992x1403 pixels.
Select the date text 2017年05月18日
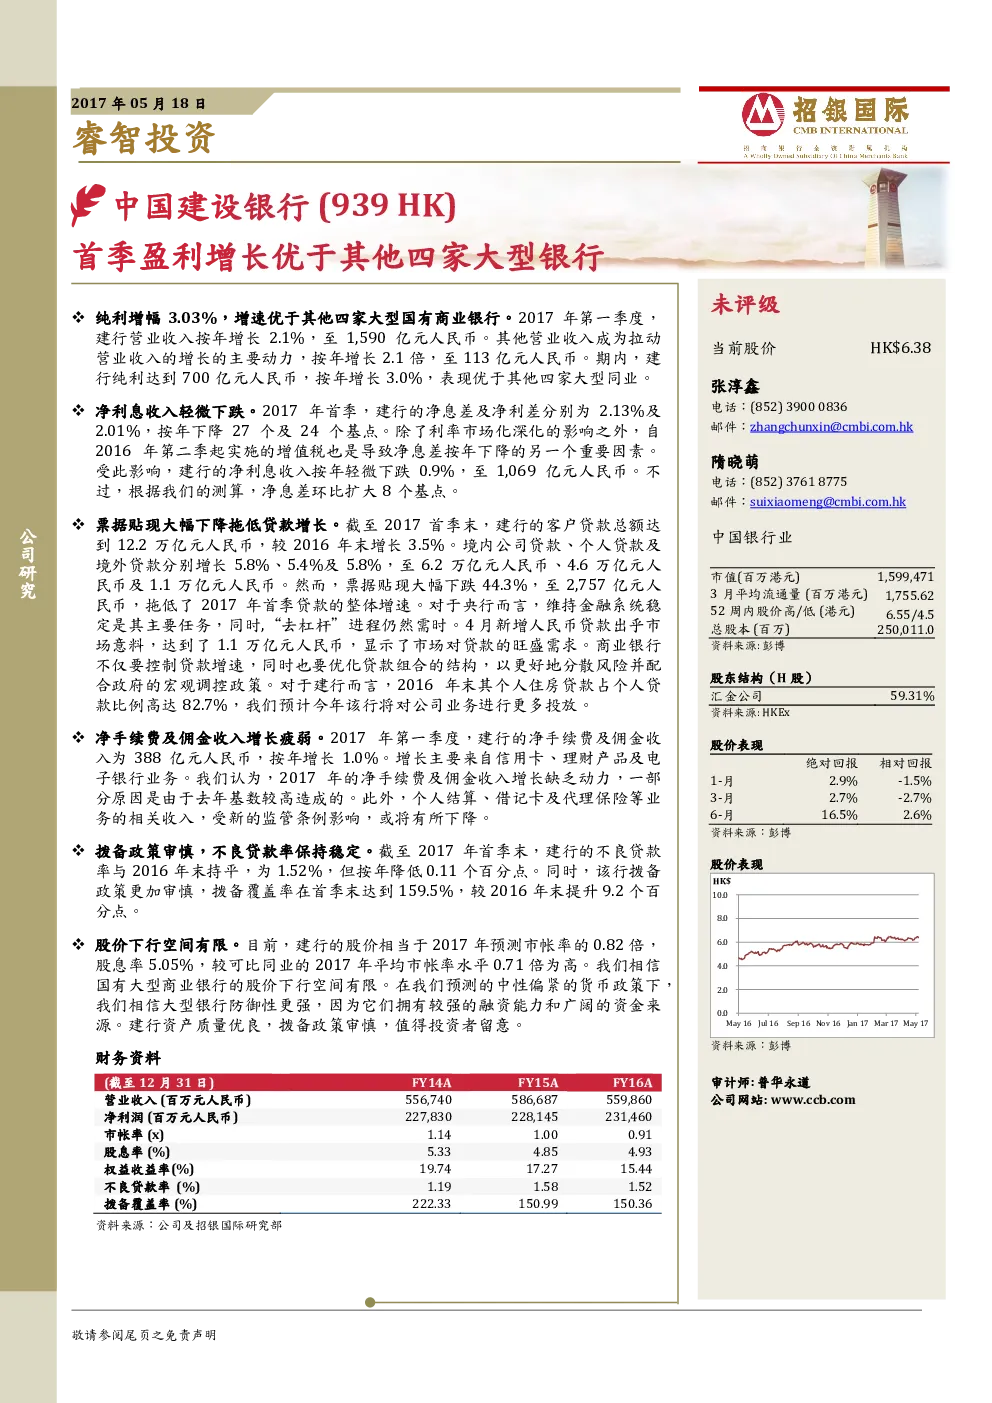pyautogui.click(x=139, y=103)
